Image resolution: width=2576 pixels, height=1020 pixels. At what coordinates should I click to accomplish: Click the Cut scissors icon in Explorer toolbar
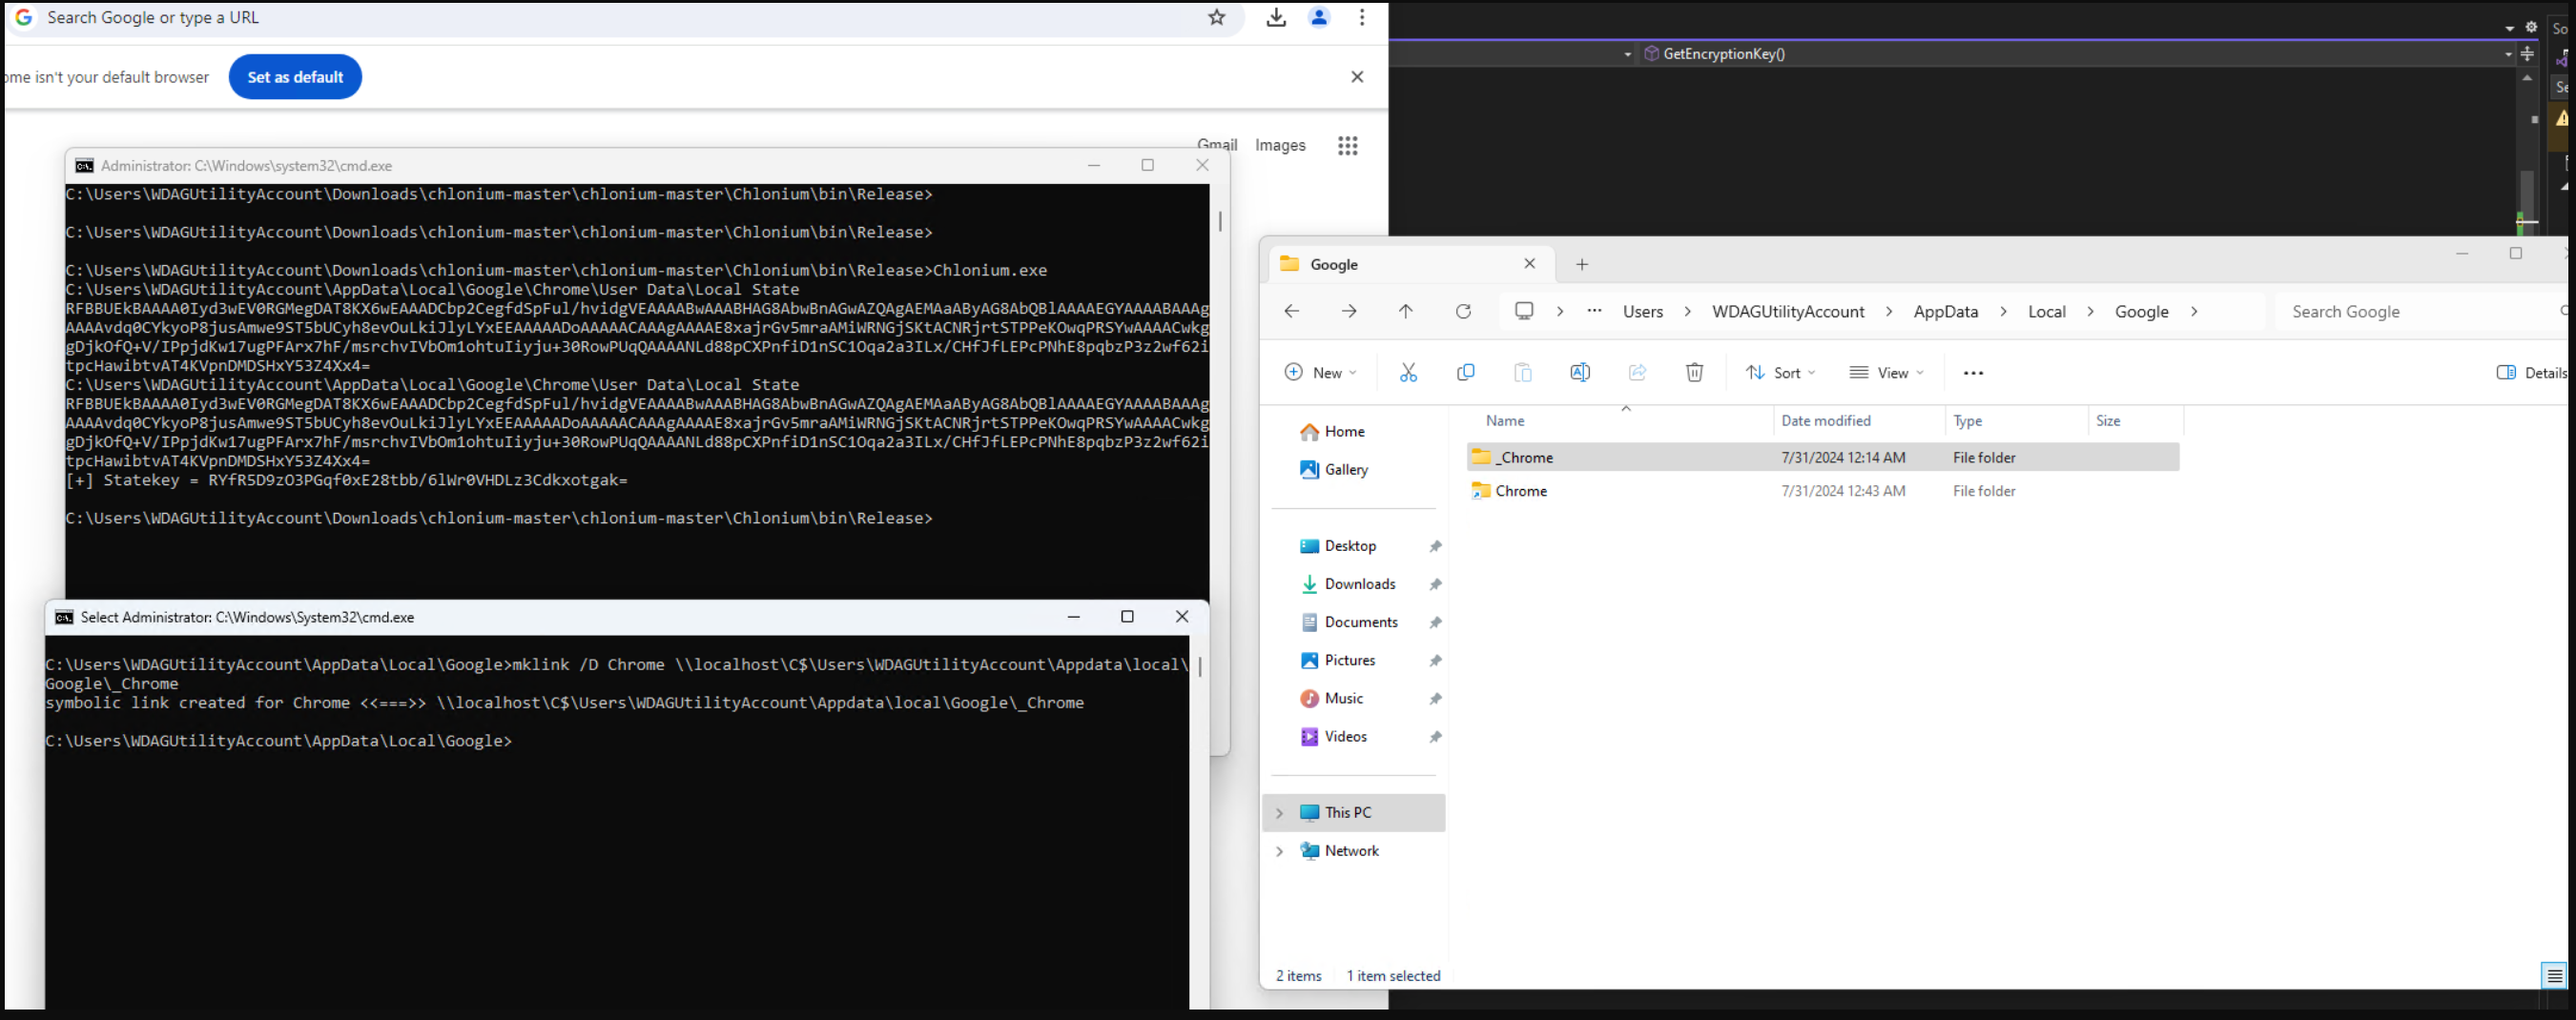1408,373
